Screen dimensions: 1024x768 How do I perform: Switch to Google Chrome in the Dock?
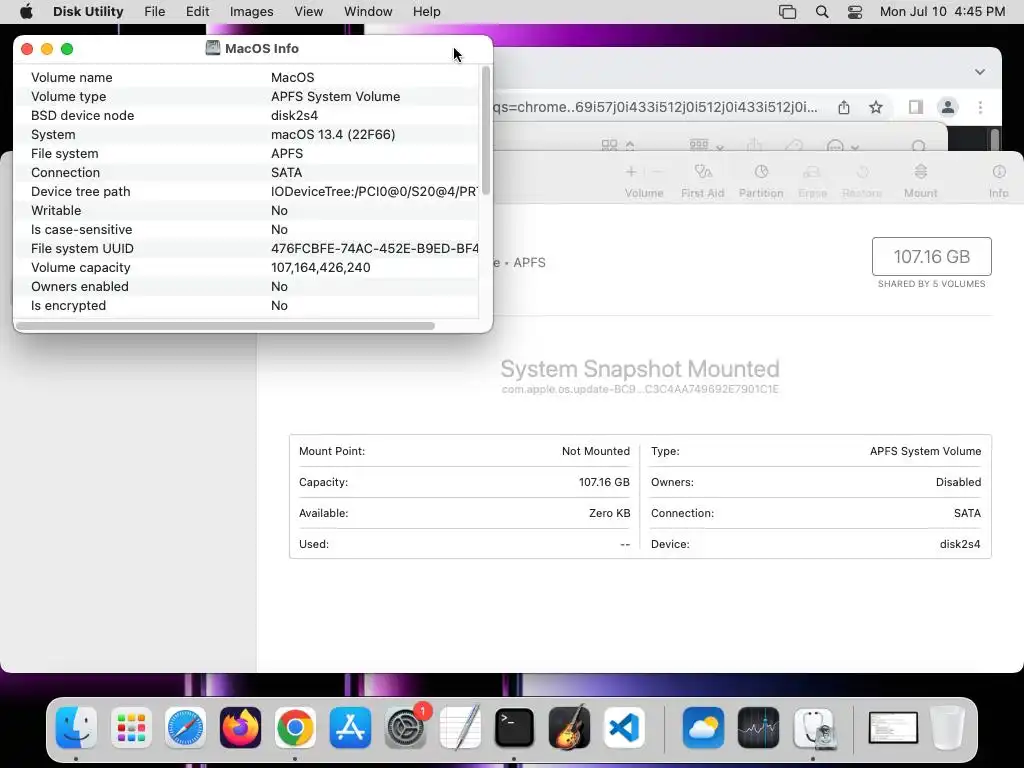(x=295, y=728)
